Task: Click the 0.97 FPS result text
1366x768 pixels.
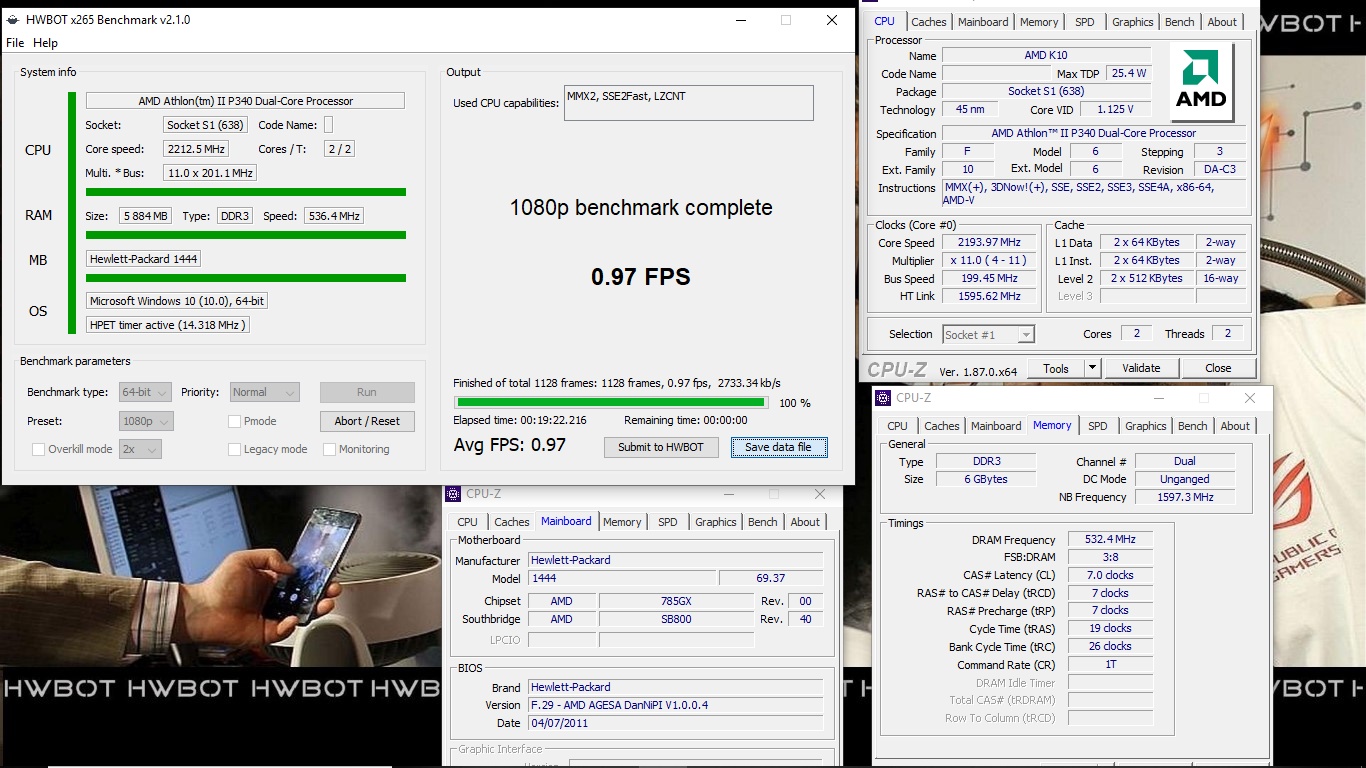Action: (641, 277)
